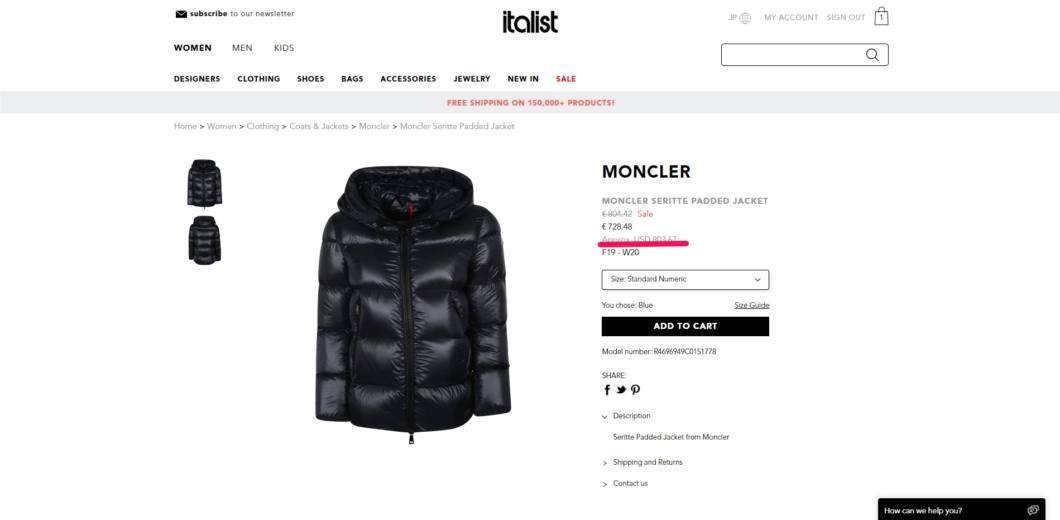The height and width of the screenshot is (520, 1060).
Task: Select the second jacket thumbnail
Action: pyautogui.click(x=204, y=240)
